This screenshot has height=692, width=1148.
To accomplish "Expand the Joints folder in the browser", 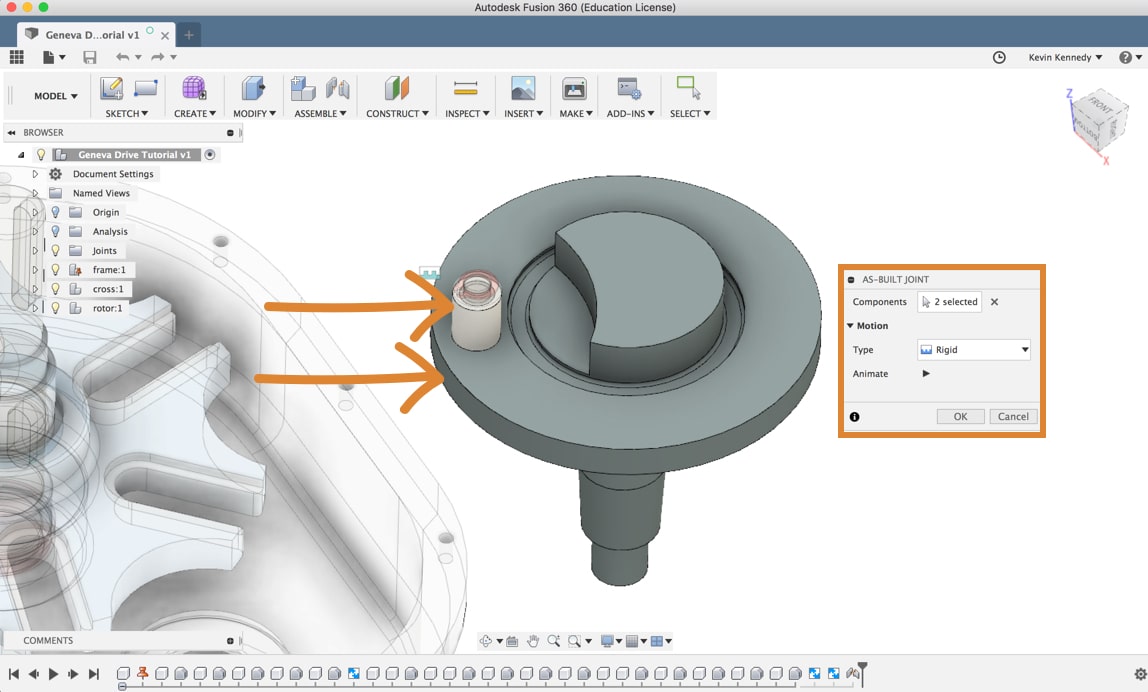I will click(x=35, y=250).
